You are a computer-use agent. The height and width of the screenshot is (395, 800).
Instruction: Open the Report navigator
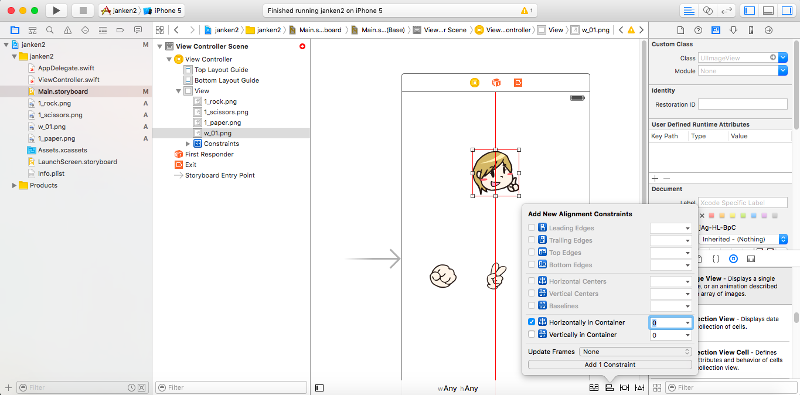(138, 30)
